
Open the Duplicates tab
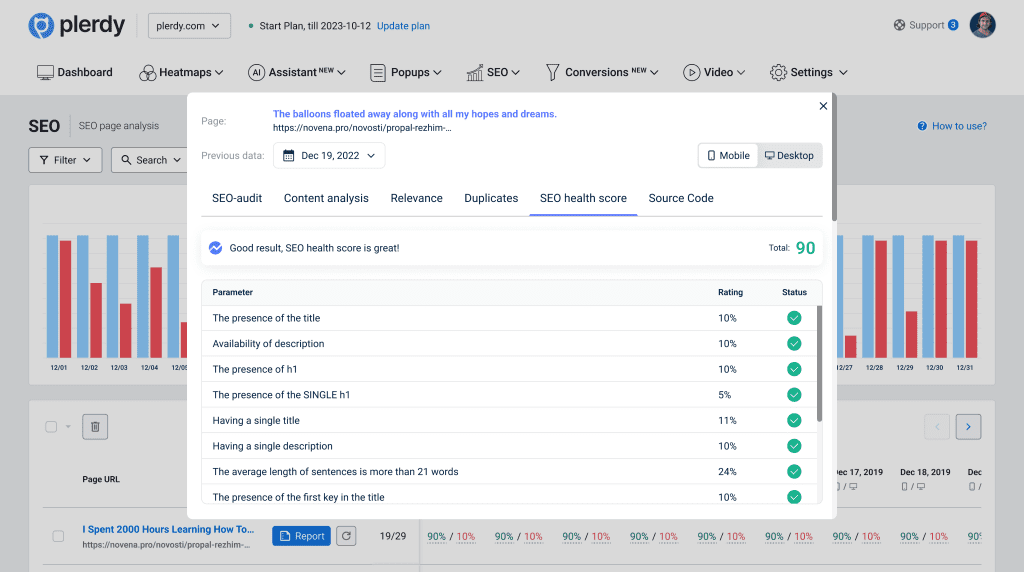(491, 198)
